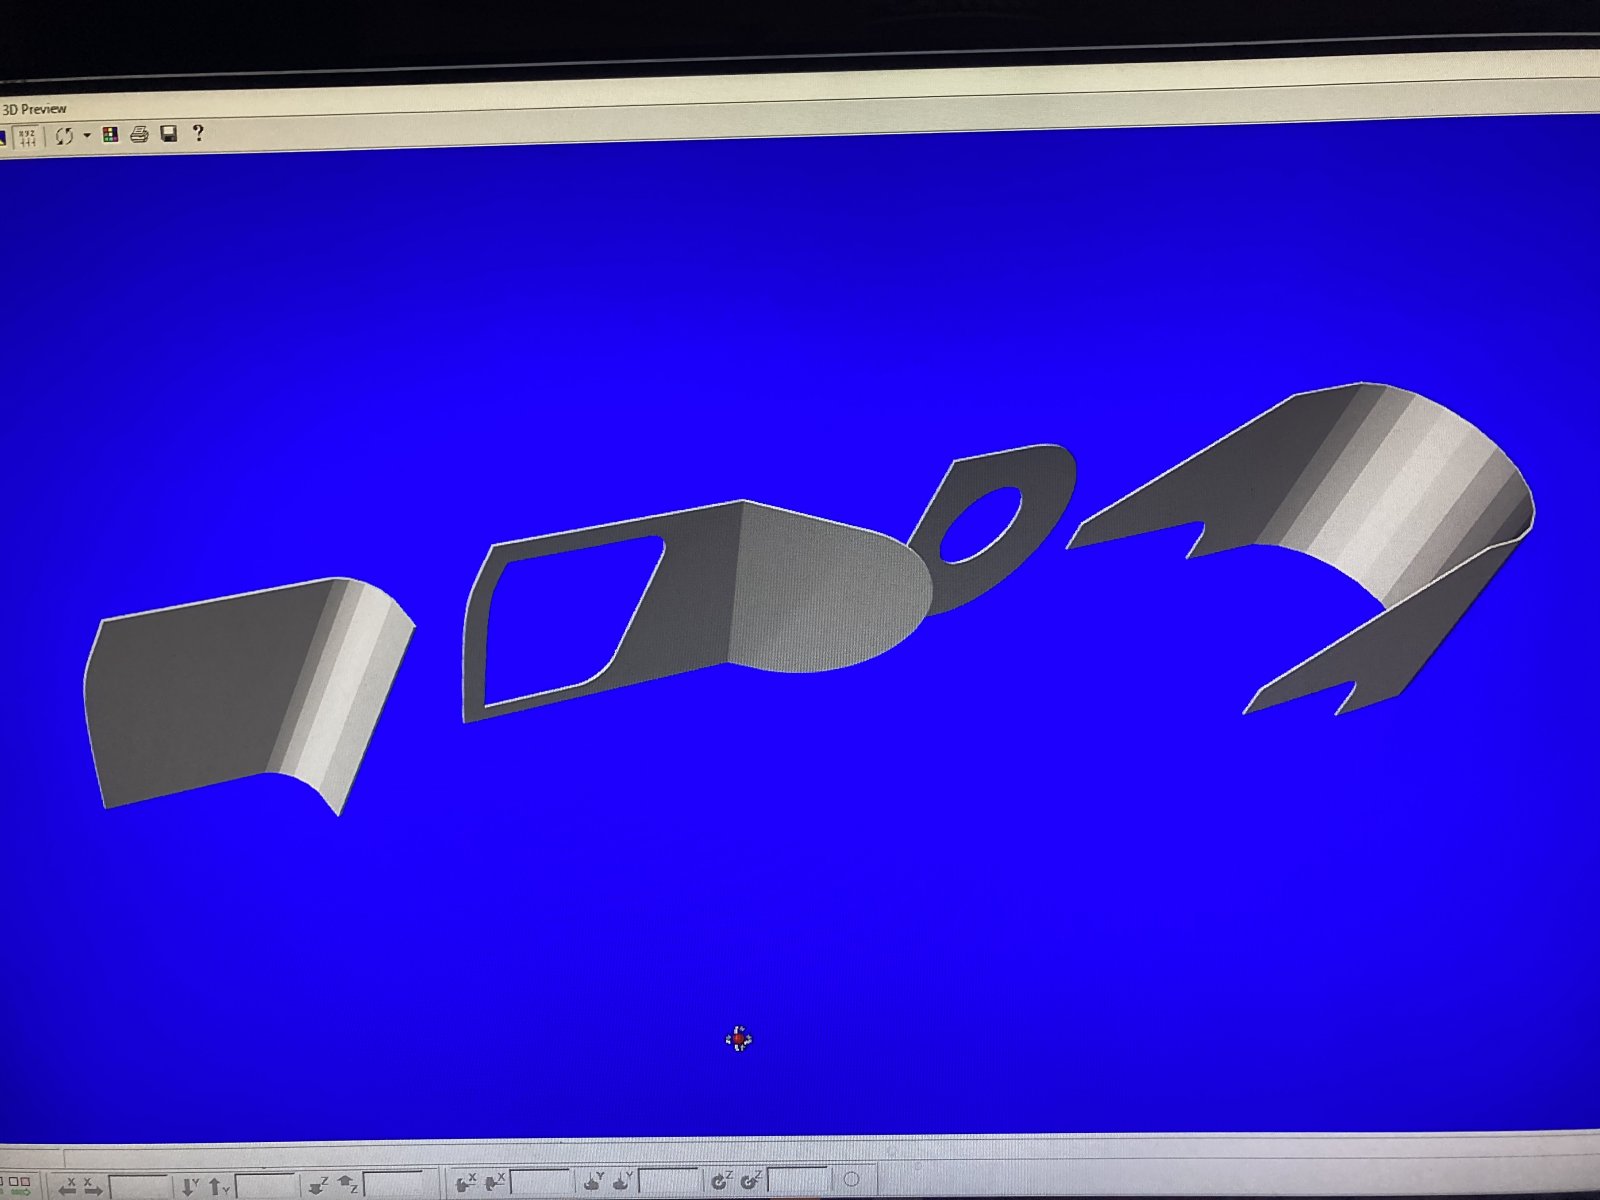
Task: Rotate model negative about Y axis
Action: [x=593, y=1181]
